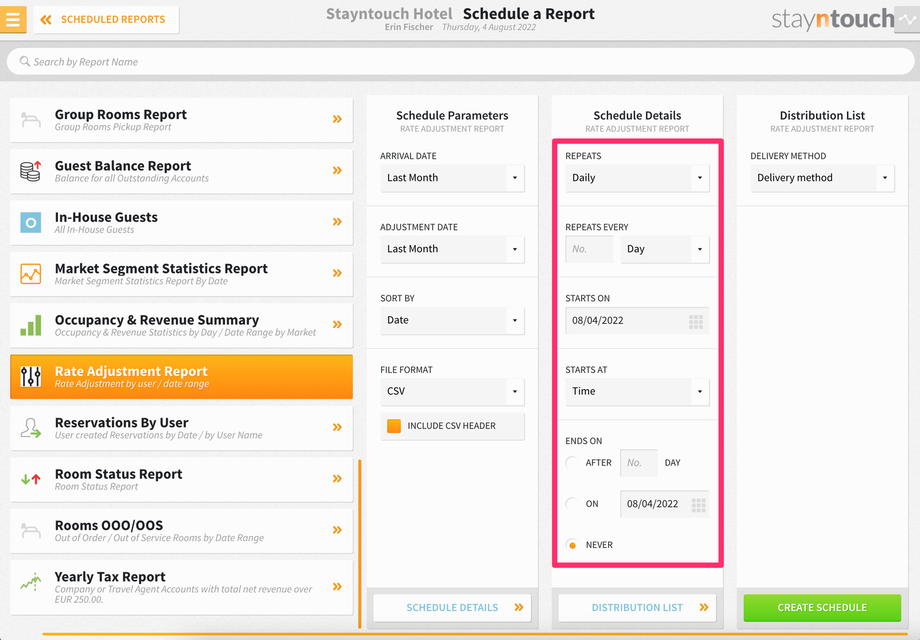Open the File Format CSV dropdown
This screenshot has height=640, width=920.
[452, 391]
